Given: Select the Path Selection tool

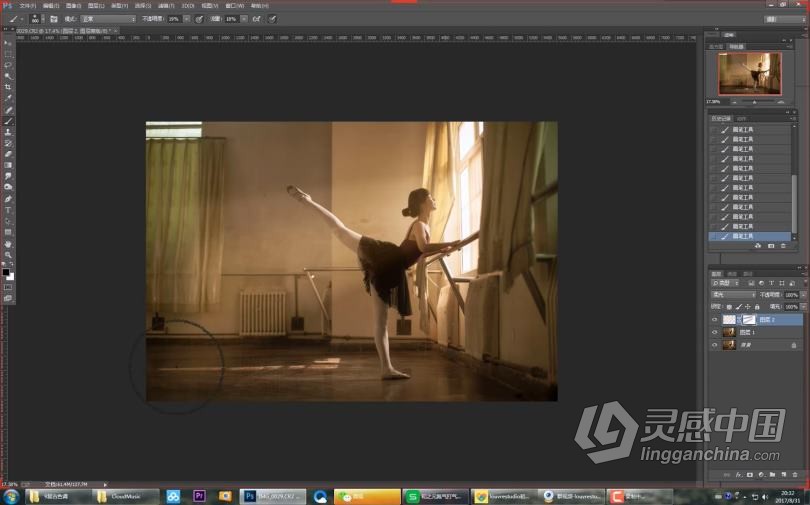Looking at the screenshot, I should [x=8, y=221].
